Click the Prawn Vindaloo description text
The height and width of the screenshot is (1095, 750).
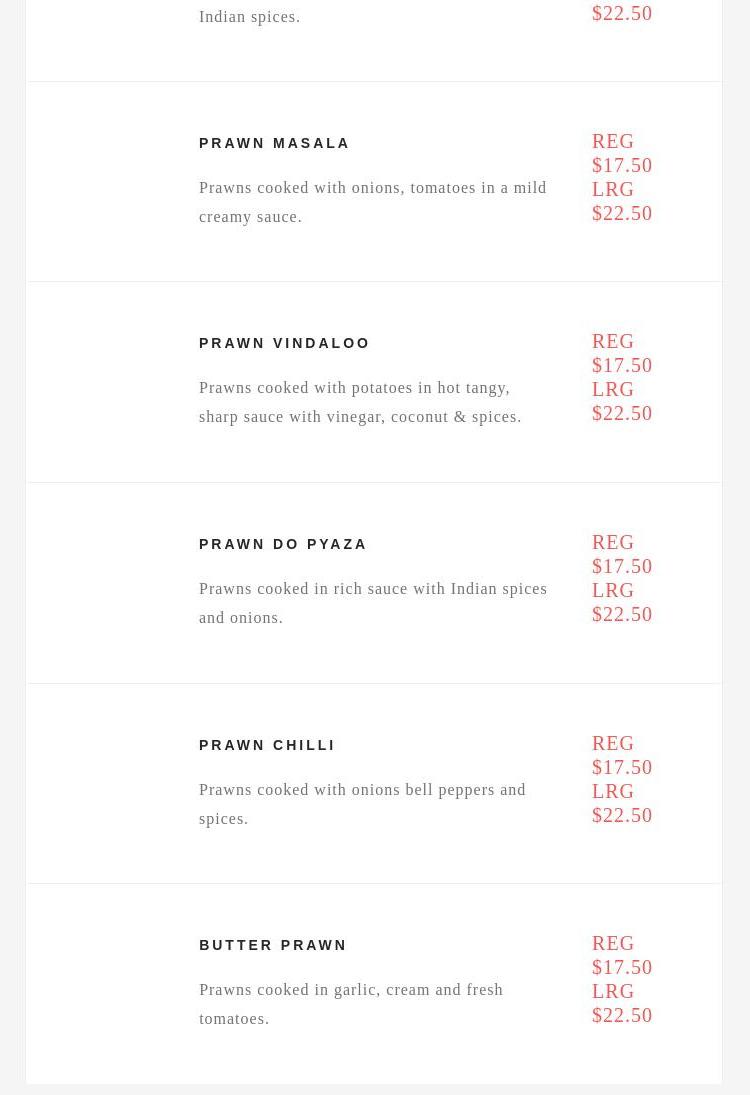(x=360, y=402)
